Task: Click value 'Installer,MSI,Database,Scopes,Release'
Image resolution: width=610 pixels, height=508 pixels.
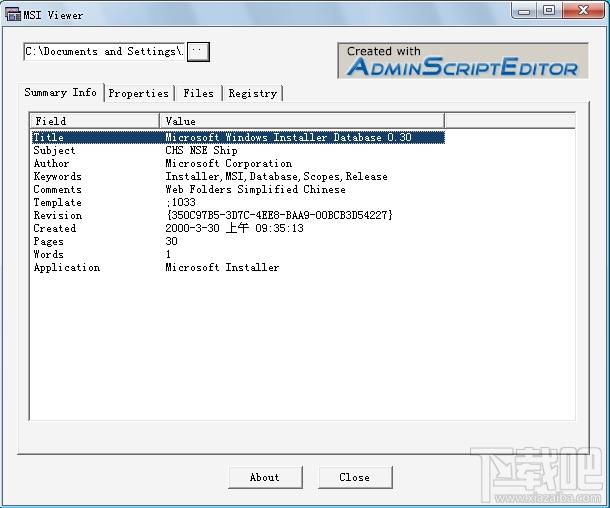Action: click(276, 177)
